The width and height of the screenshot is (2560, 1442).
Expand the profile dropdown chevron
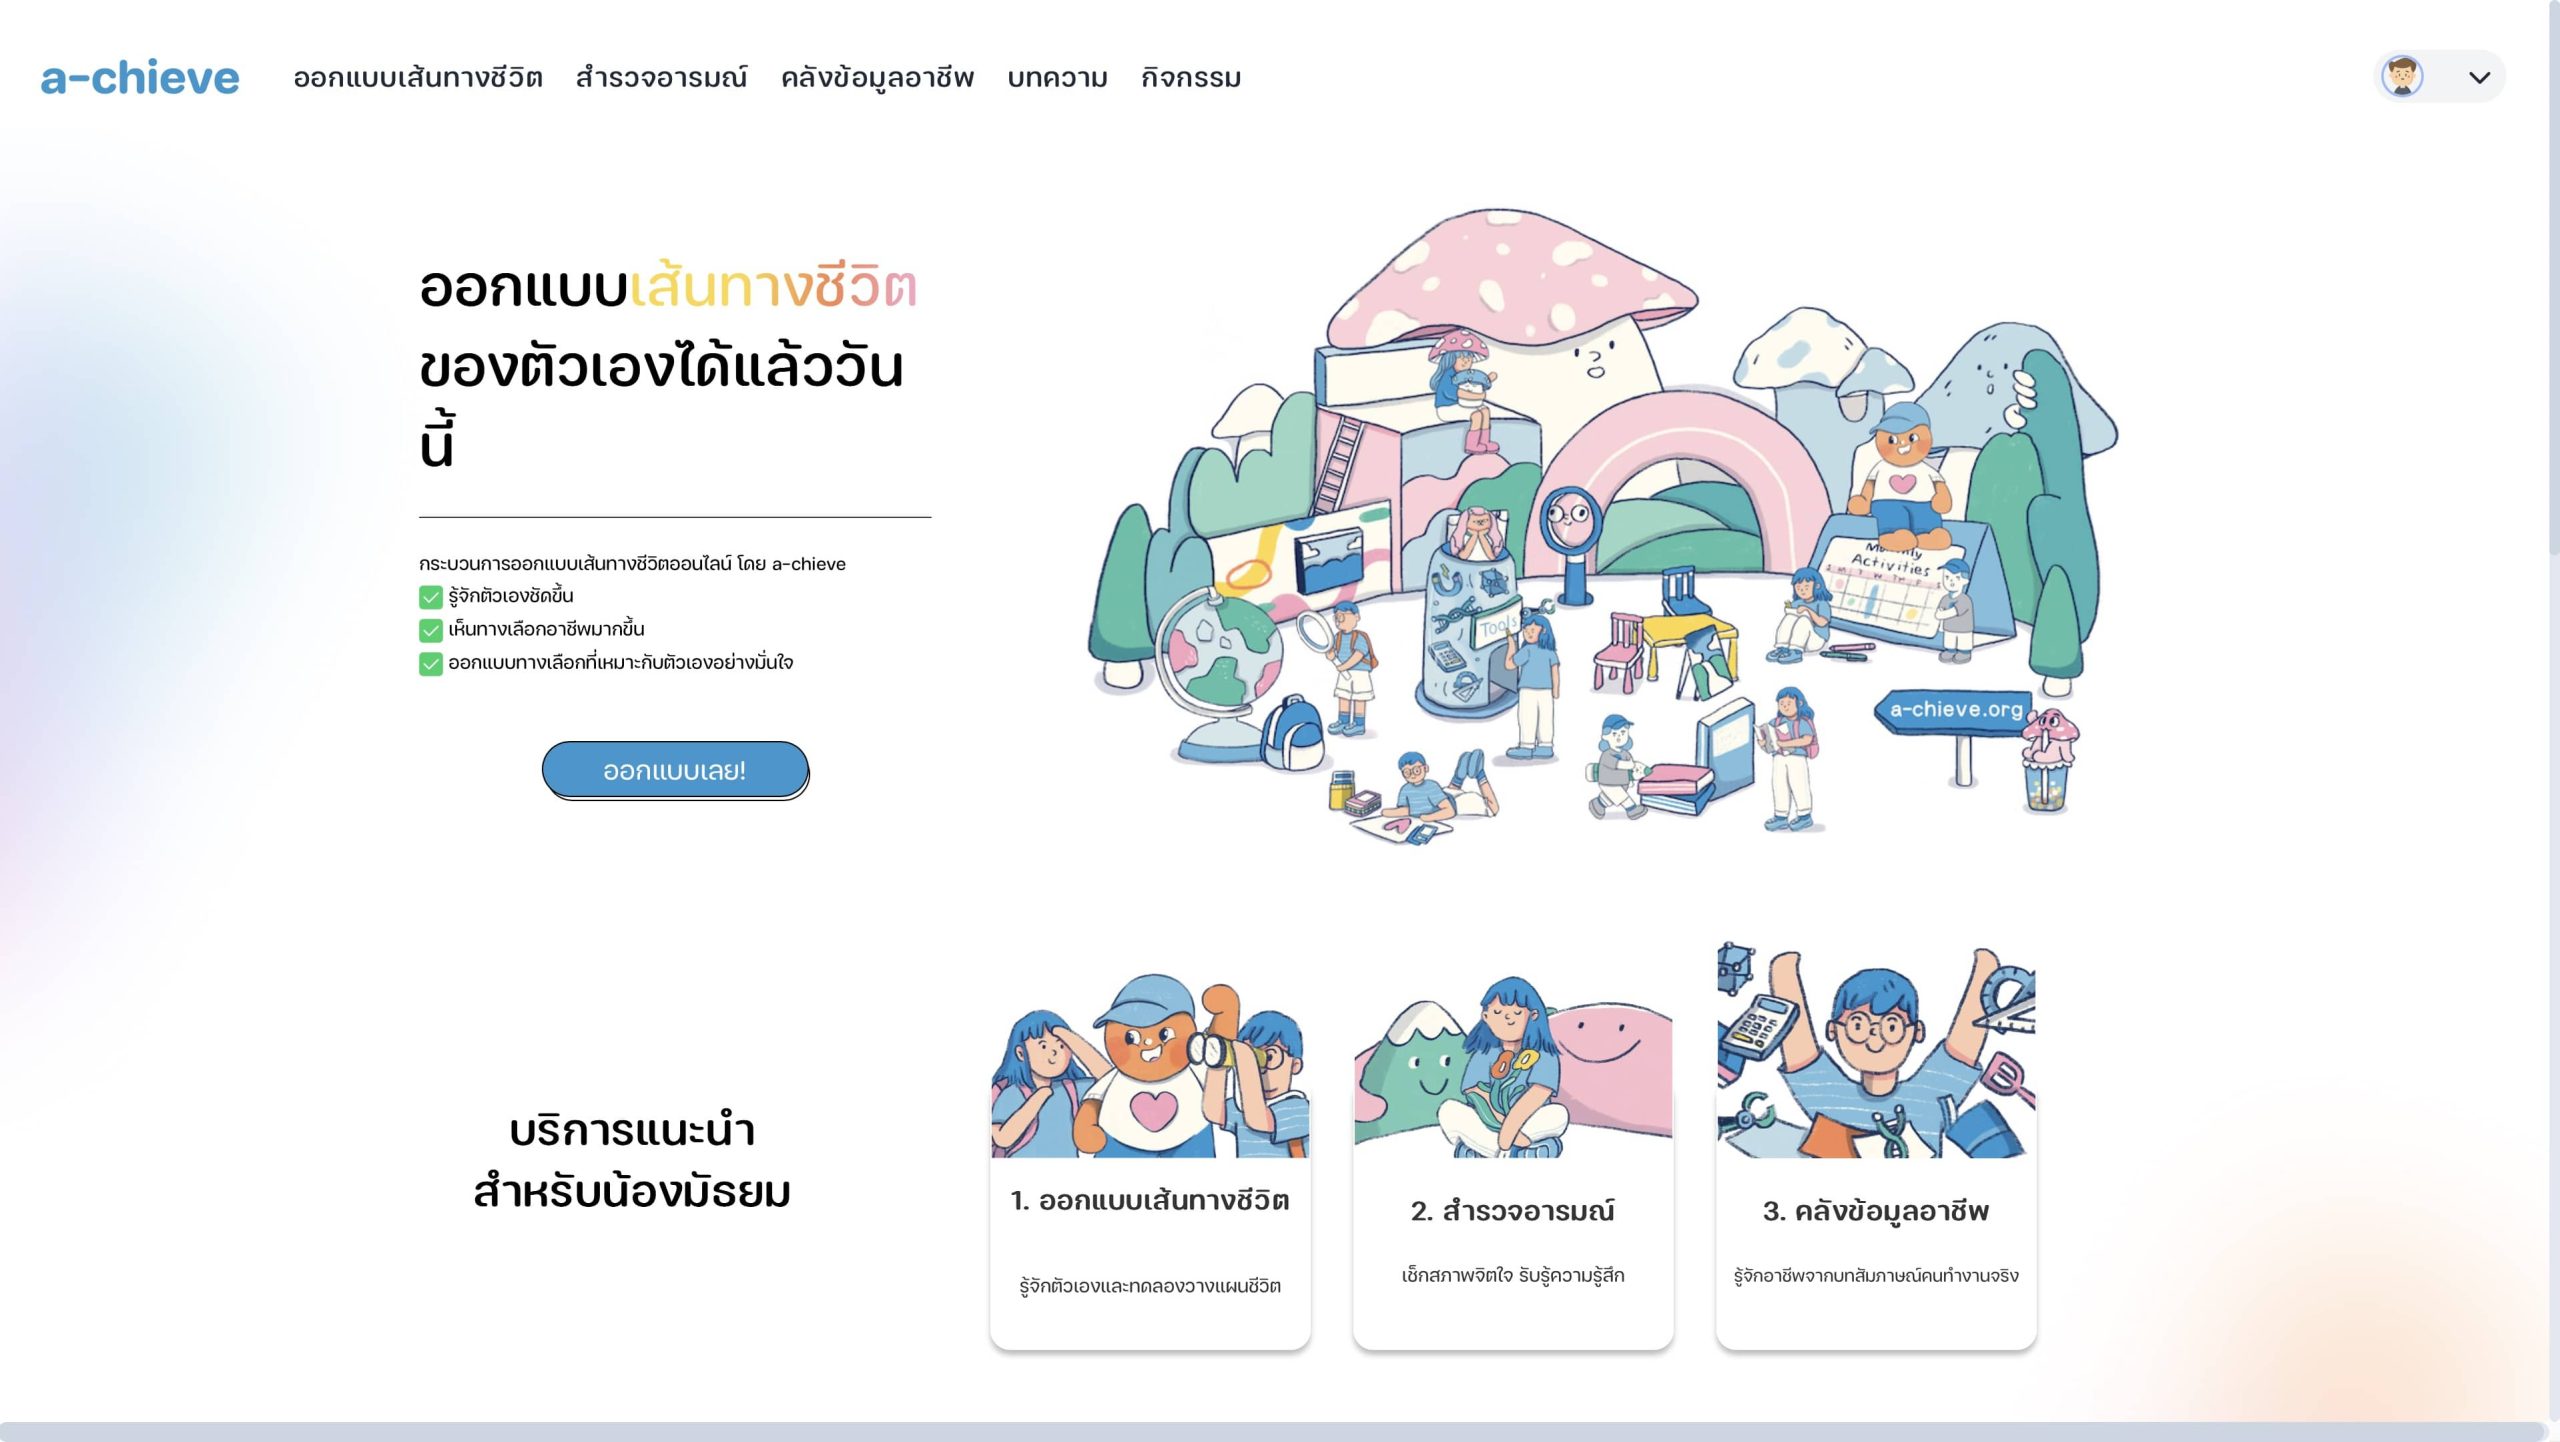[2479, 78]
